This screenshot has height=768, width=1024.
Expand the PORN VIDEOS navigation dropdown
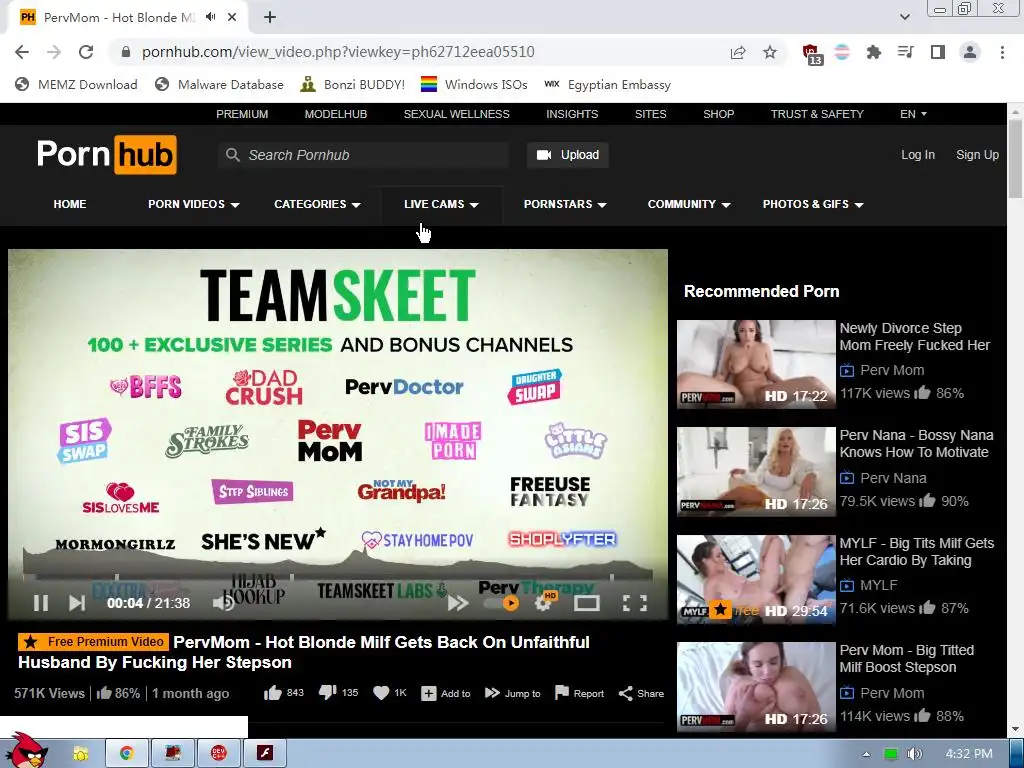[194, 204]
